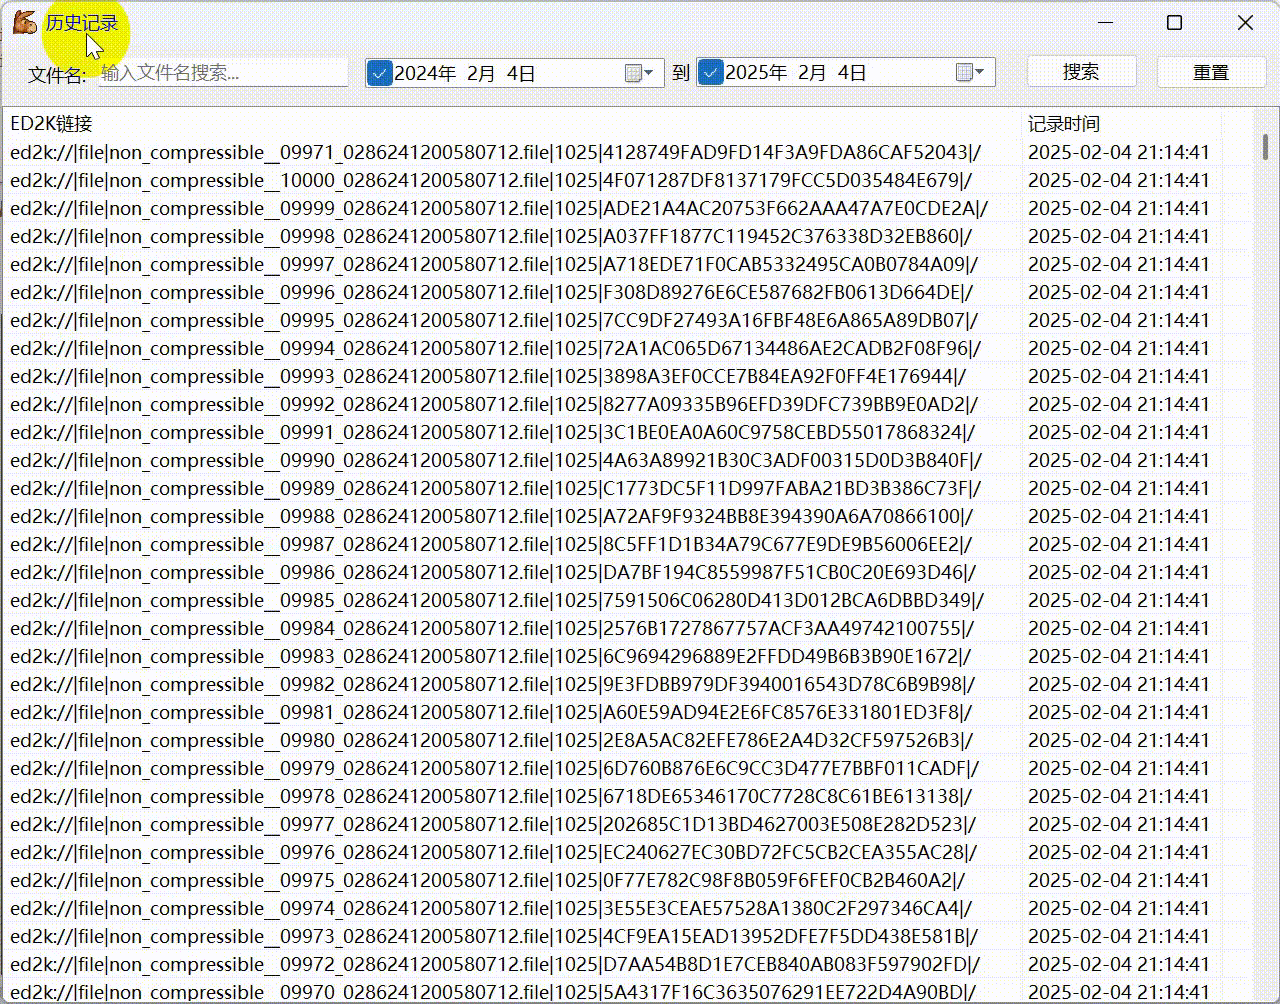Open the end date calendar dropdown

[970, 73]
